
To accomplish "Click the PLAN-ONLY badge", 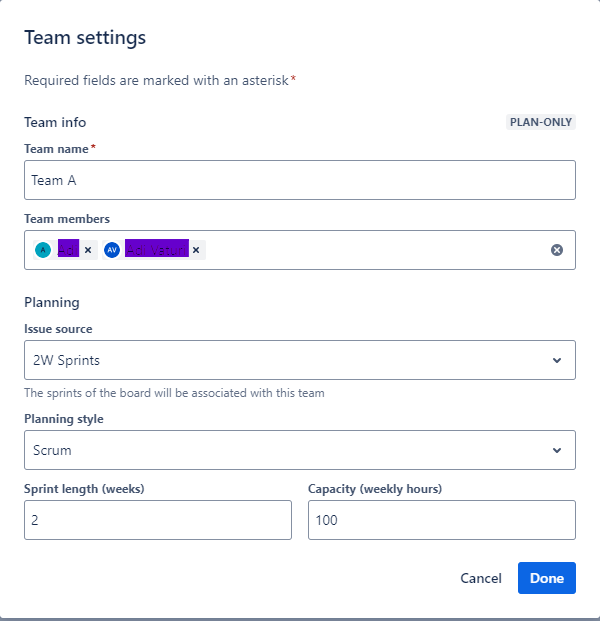I will point(541,122).
